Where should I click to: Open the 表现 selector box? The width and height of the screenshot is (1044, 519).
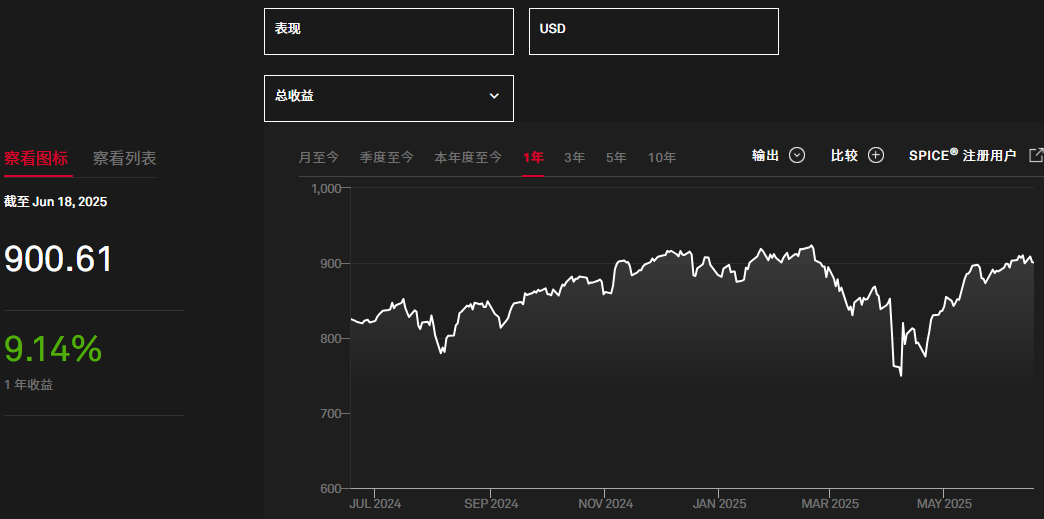[389, 31]
